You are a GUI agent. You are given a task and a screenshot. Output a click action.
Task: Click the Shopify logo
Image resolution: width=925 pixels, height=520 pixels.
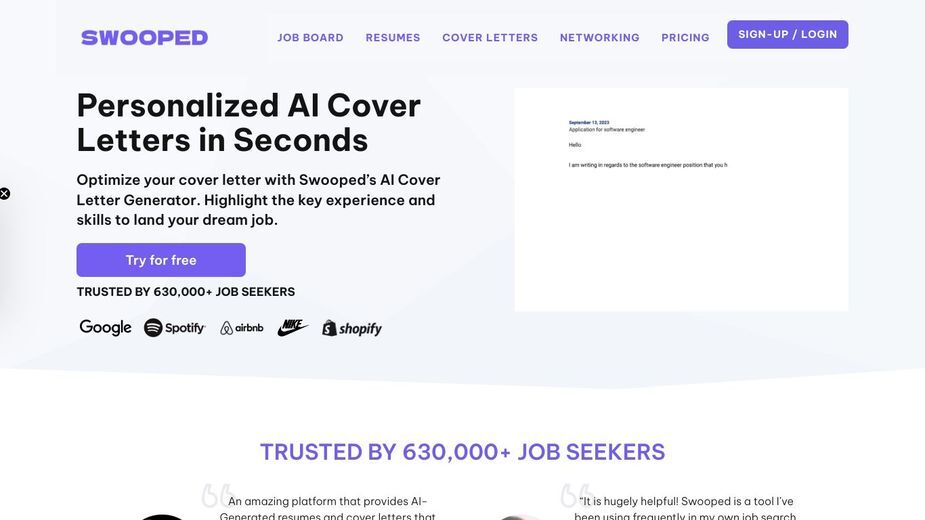(352, 328)
